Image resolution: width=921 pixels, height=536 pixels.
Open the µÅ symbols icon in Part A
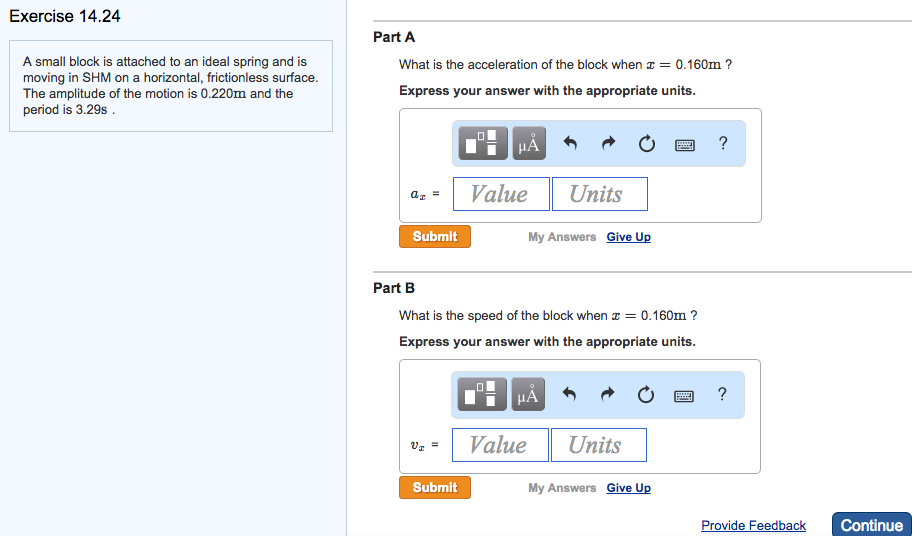pos(529,144)
